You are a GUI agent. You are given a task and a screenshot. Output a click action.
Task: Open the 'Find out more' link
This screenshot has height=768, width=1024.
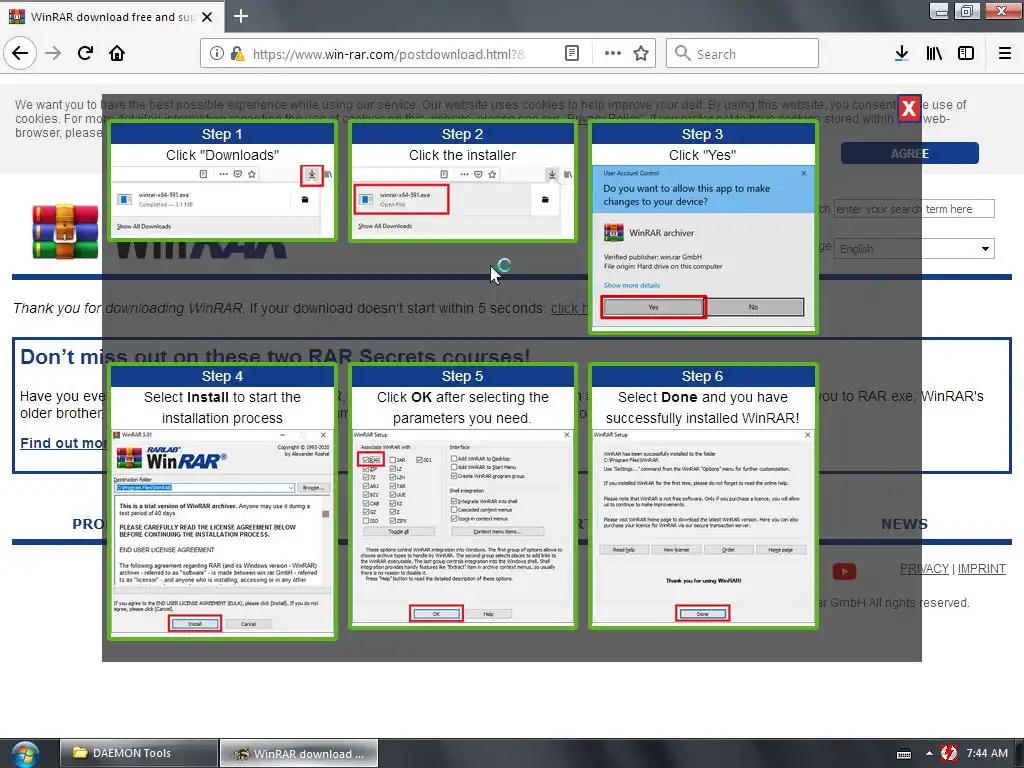point(63,443)
